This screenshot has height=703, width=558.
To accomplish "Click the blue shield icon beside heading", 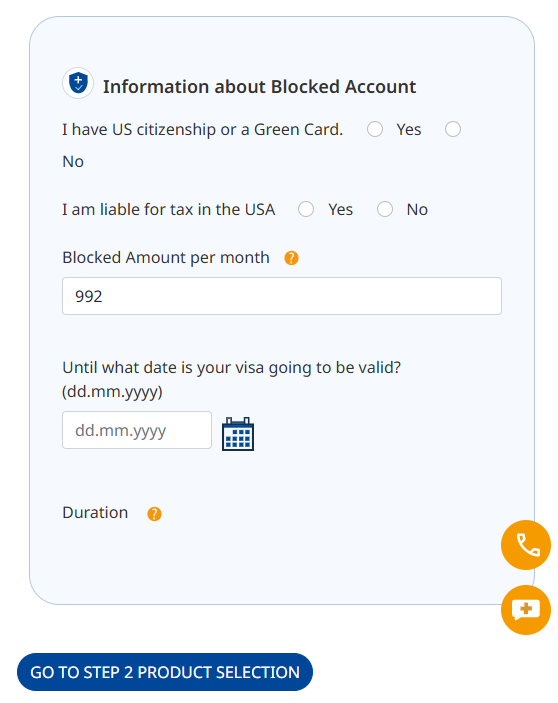I will tap(78, 83).
